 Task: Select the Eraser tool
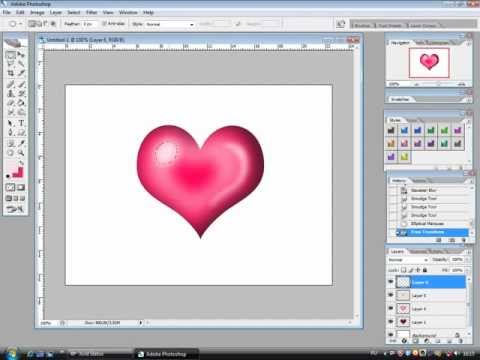click(11, 103)
